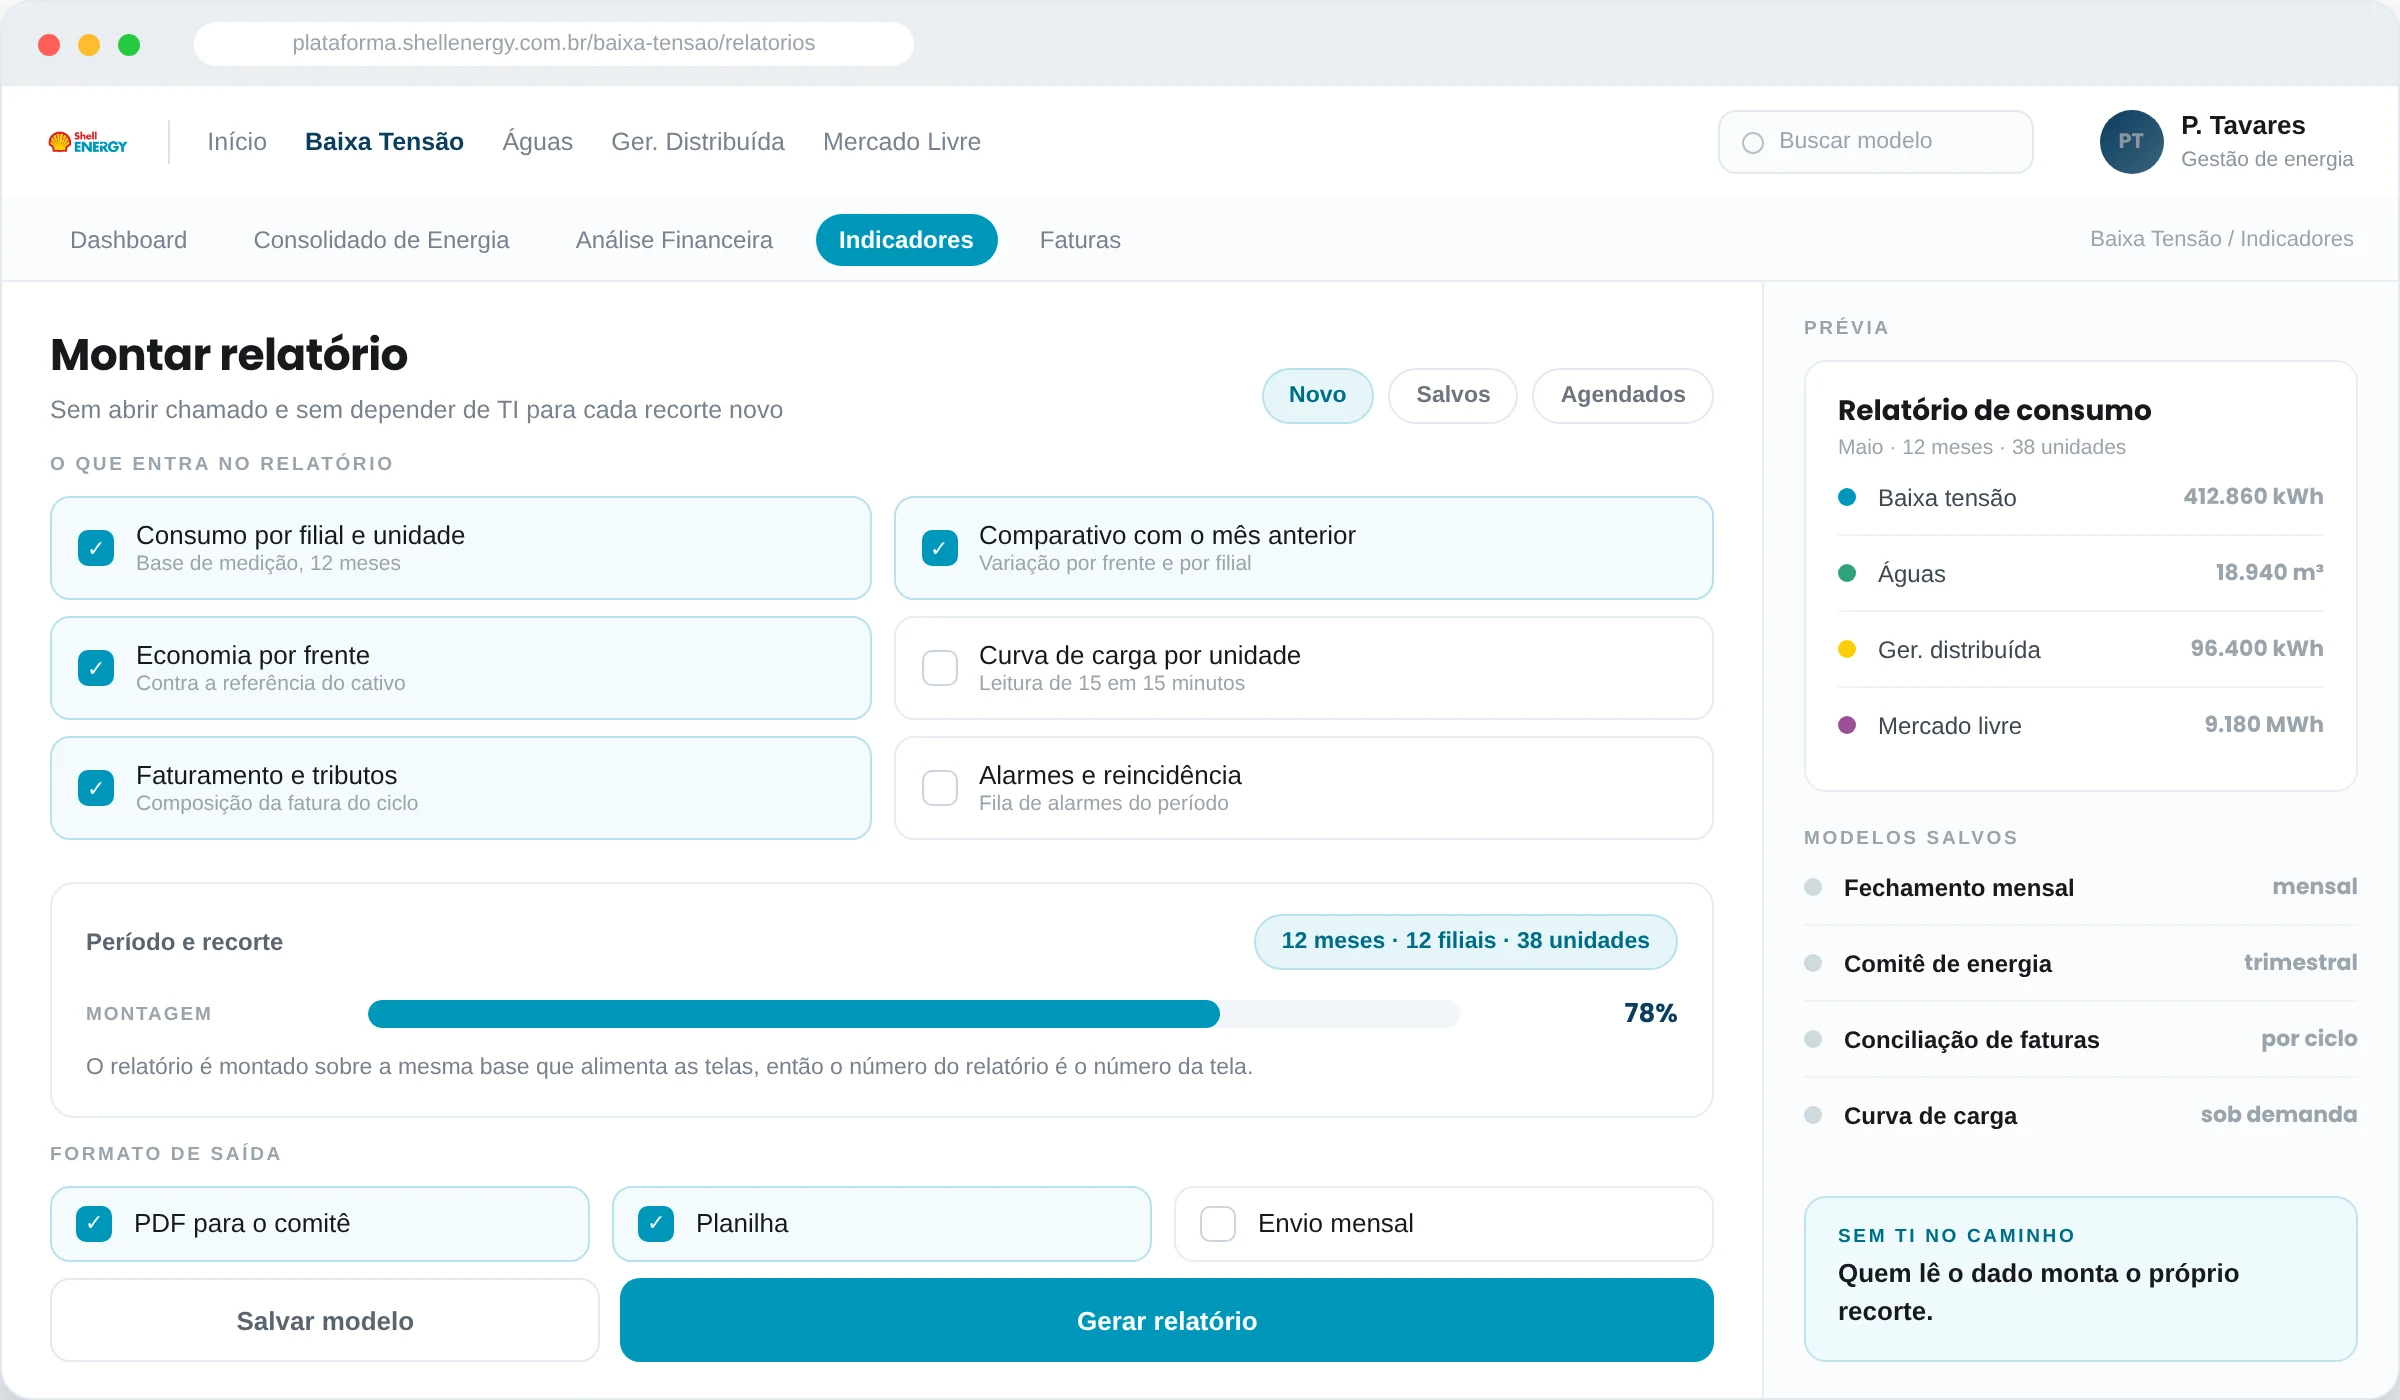The width and height of the screenshot is (2400, 1400).
Task: Click the browser address bar
Action: point(554,43)
